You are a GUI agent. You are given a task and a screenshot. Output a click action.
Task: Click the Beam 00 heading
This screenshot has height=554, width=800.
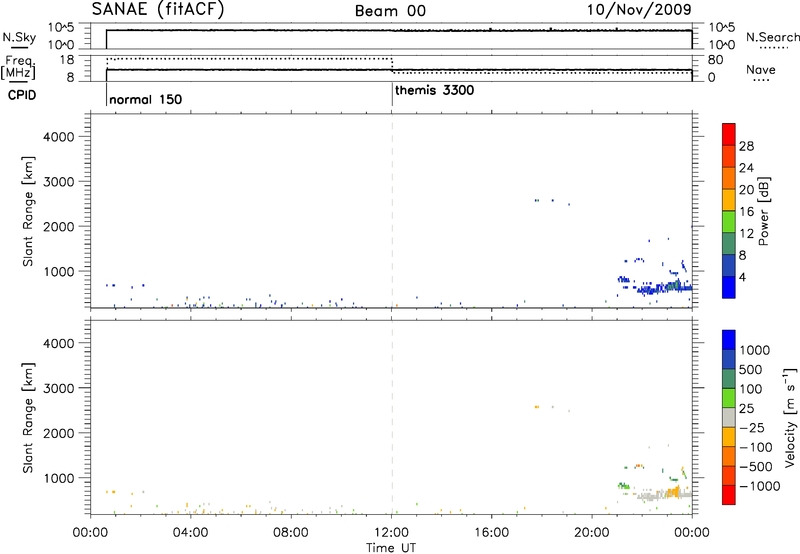pos(390,11)
